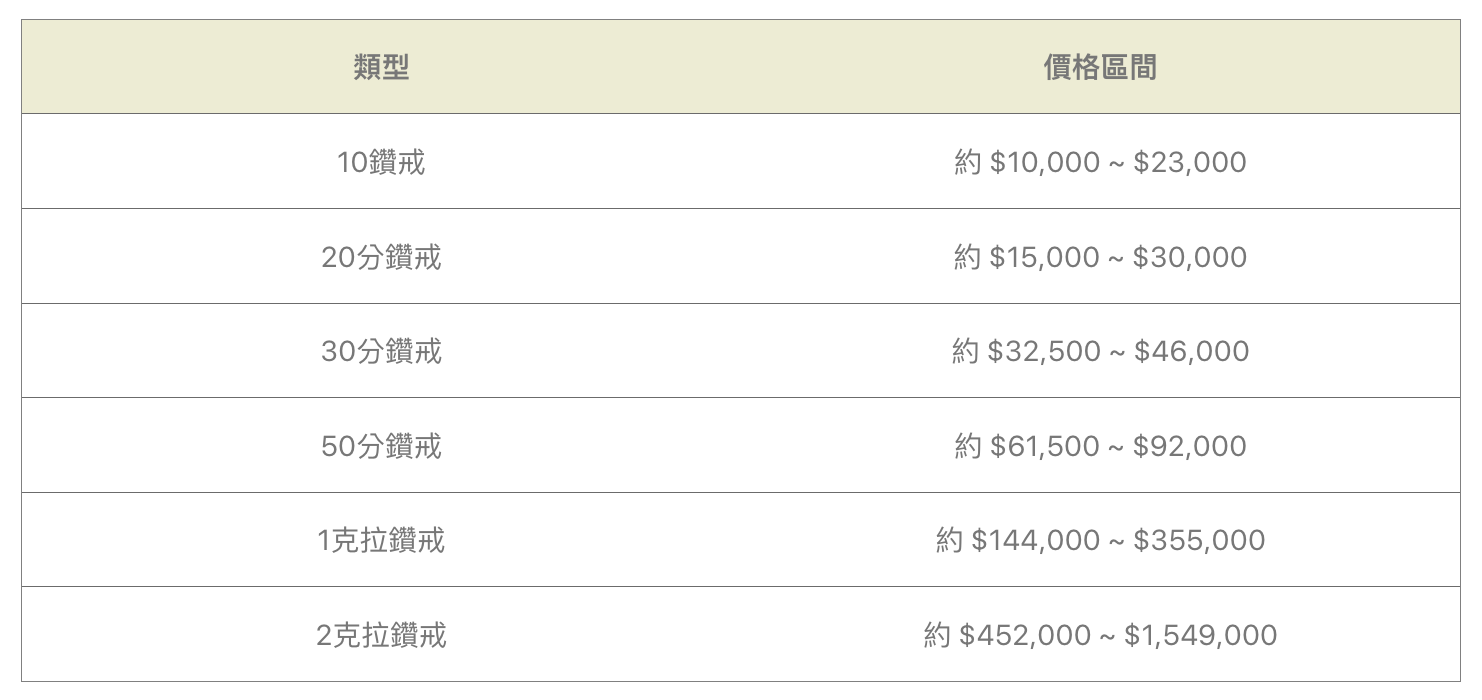Select the 50分鑽戒 type cell
Image resolution: width=1482 pixels, height=700 pixels.
tap(381, 446)
